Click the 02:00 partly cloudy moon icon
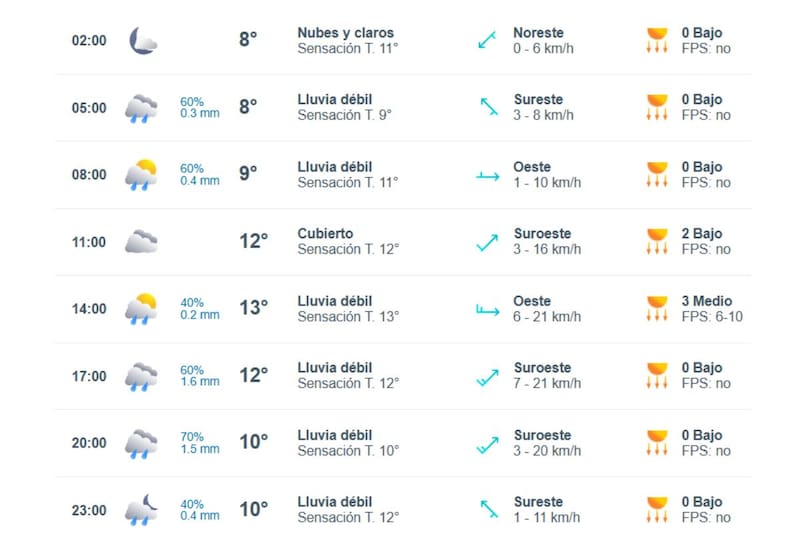The image size is (800, 533). (x=143, y=40)
